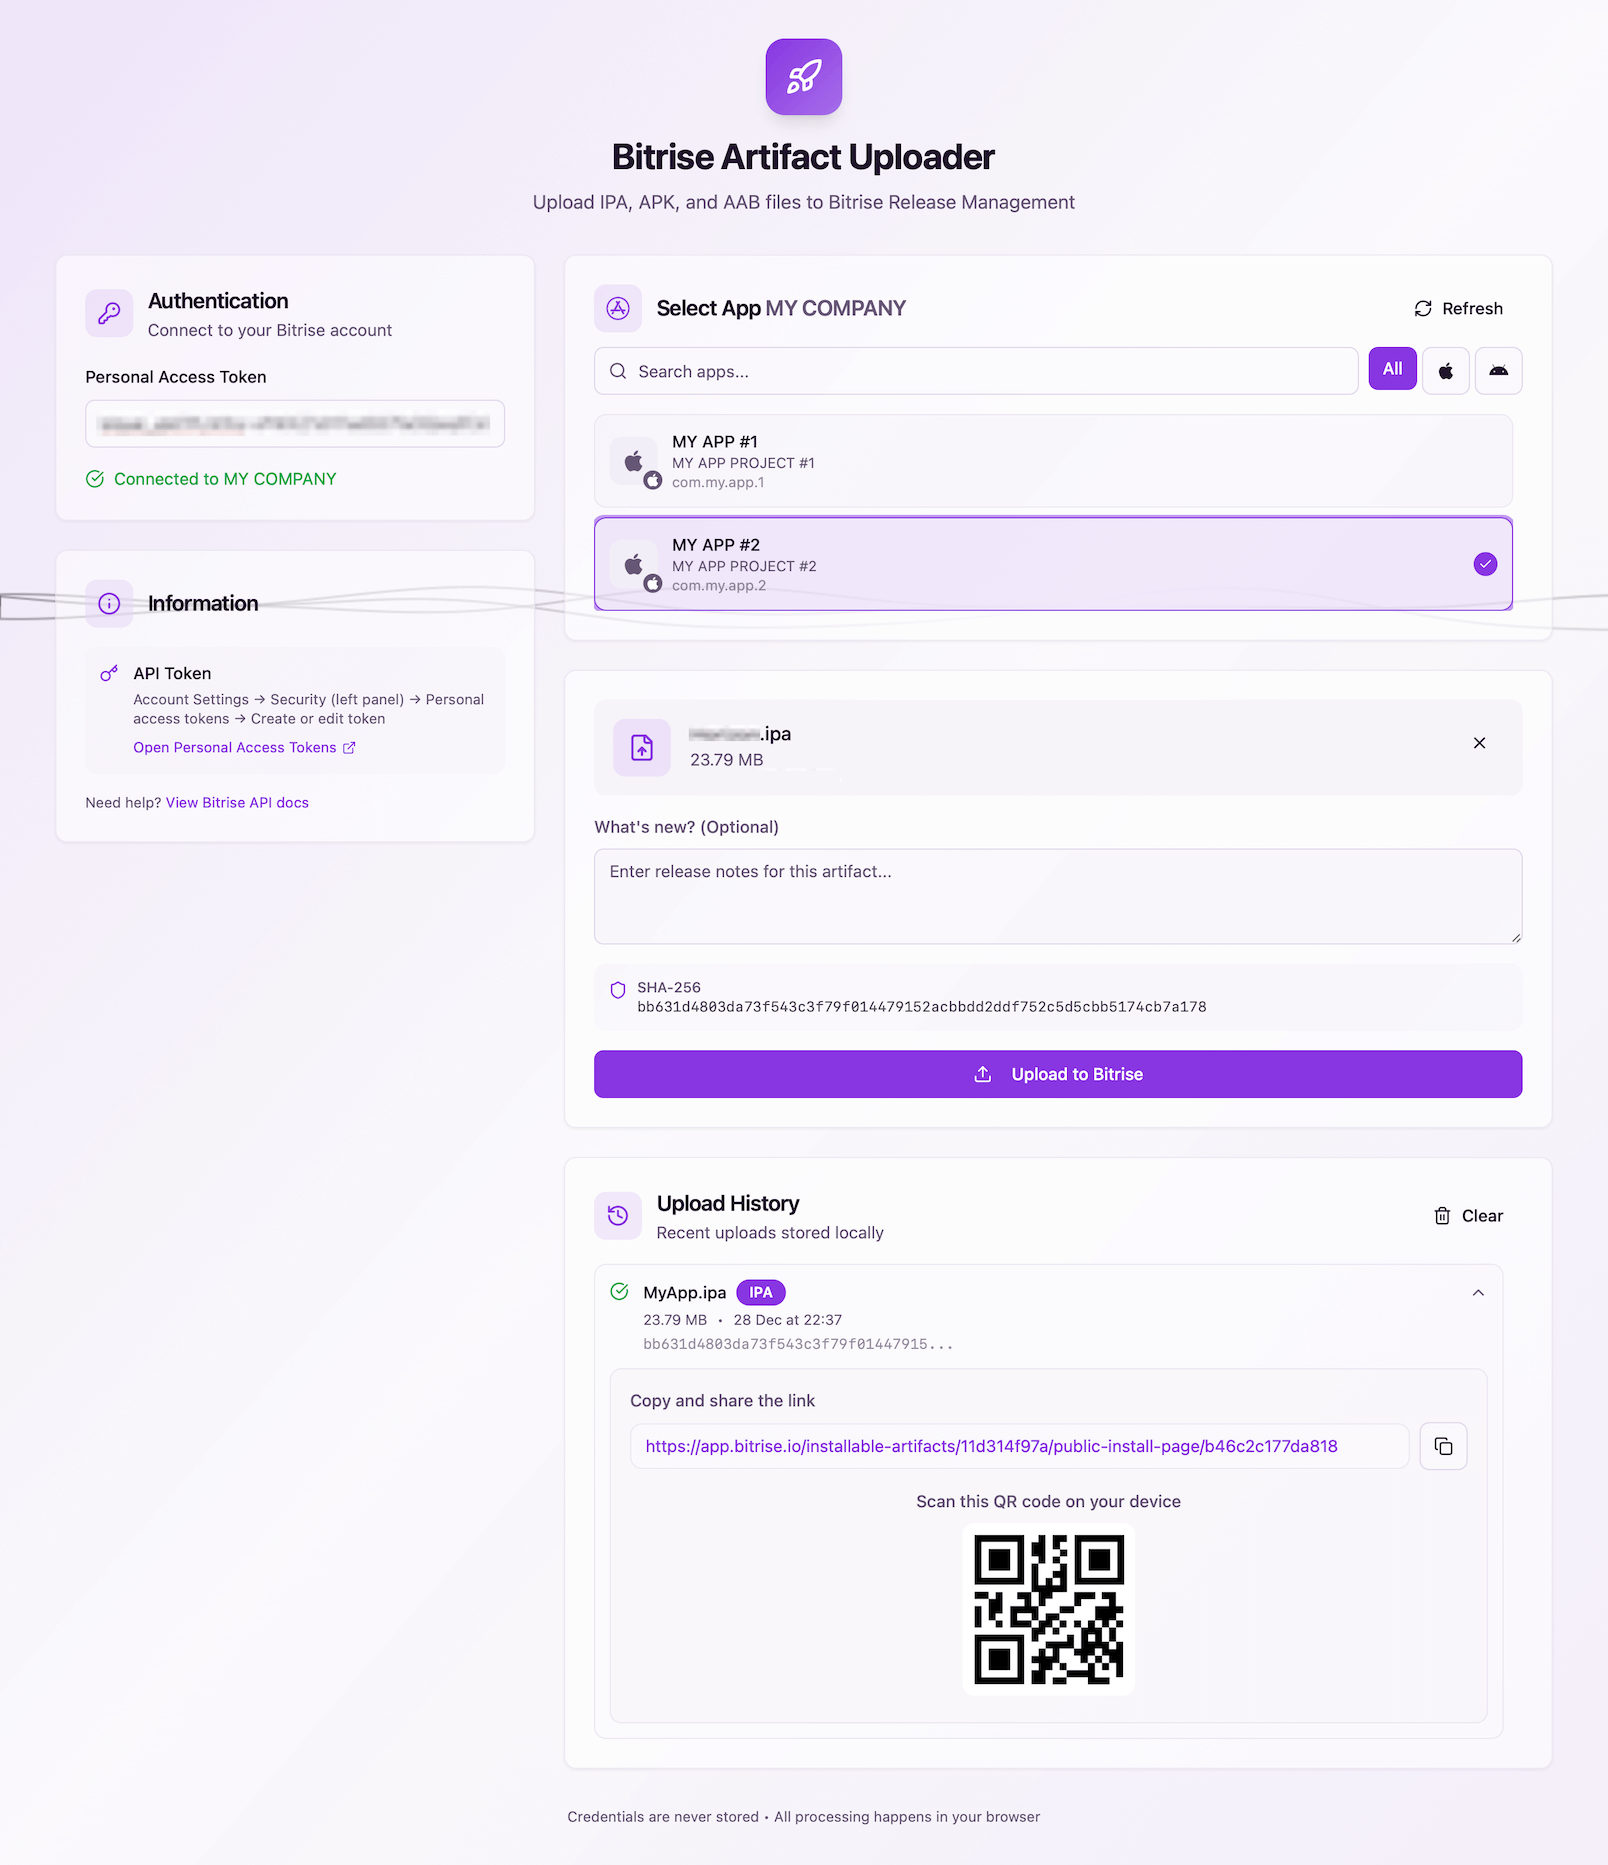Click View Bitrise API docs
Image resolution: width=1608 pixels, height=1865 pixels.
(x=237, y=802)
